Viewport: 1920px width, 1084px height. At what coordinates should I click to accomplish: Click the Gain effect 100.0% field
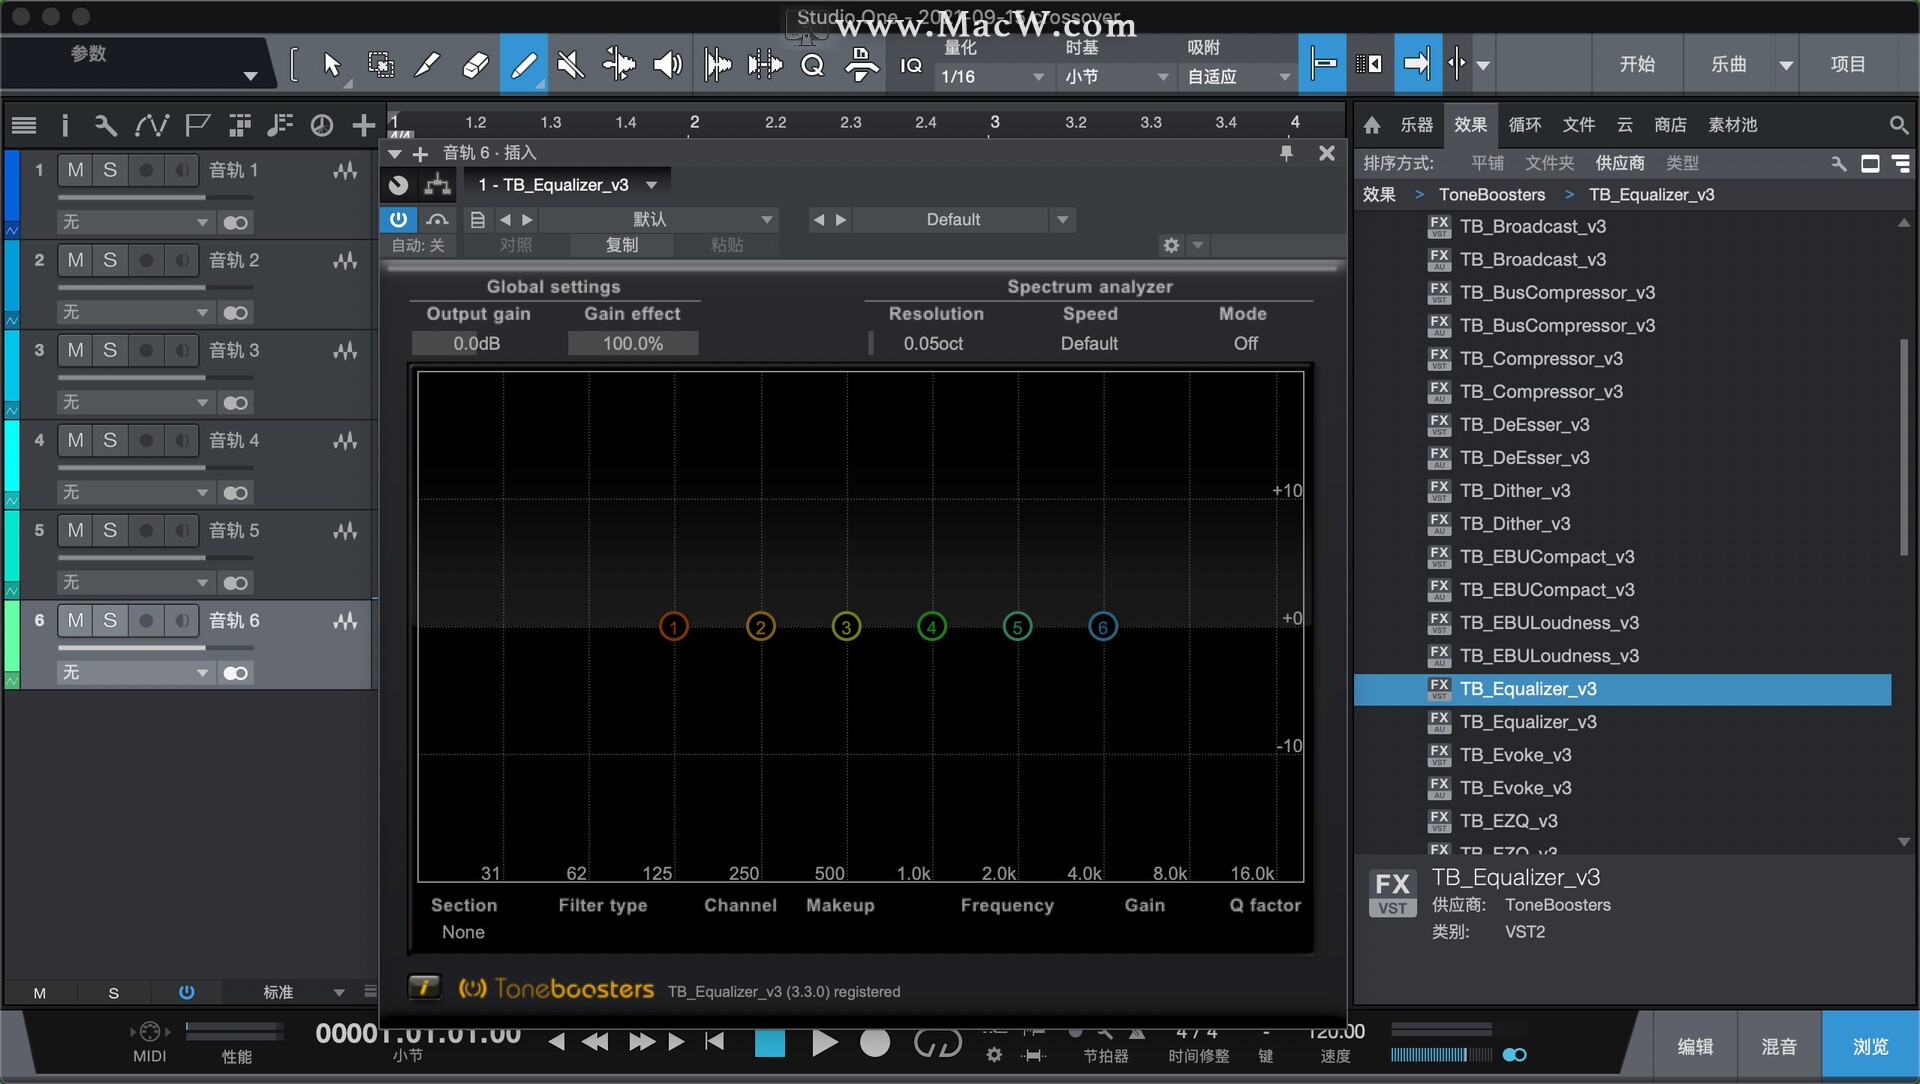(633, 343)
